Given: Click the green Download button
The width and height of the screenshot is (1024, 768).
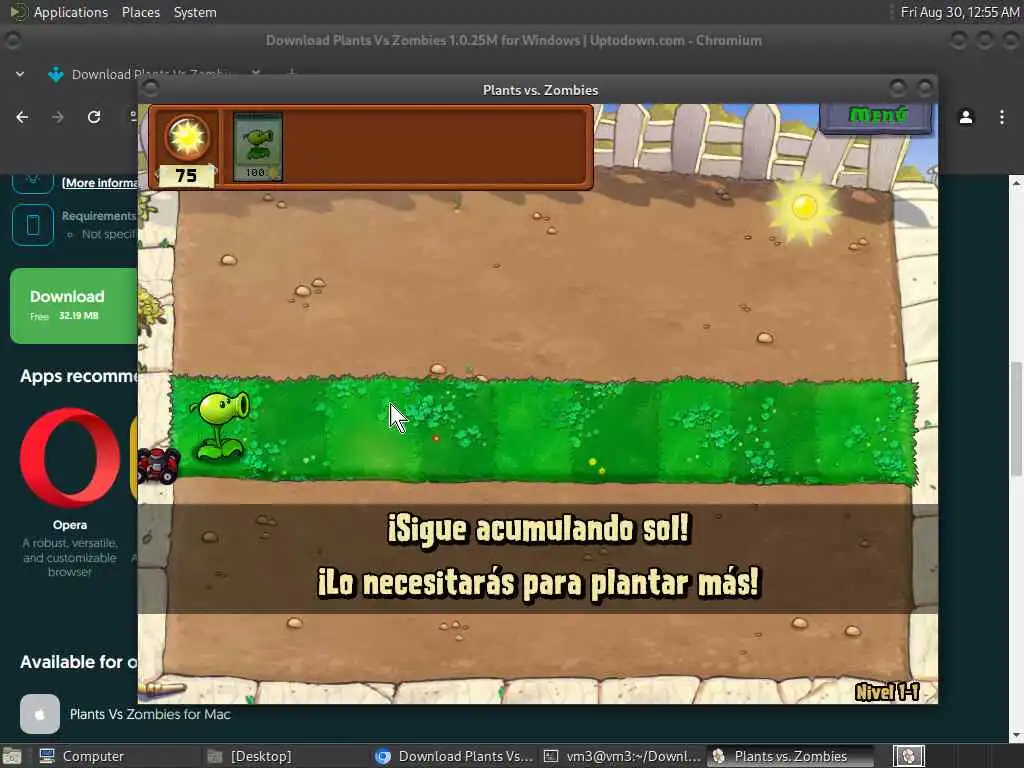Looking at the screenshot, I should [x=74, y=305].
